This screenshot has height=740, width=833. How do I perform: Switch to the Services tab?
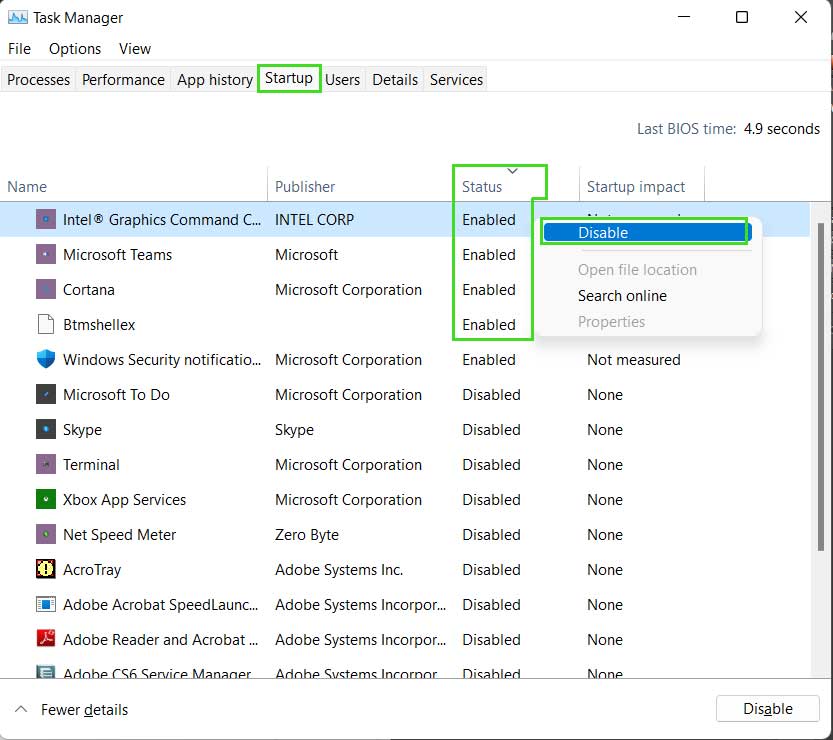click(456, 80)
